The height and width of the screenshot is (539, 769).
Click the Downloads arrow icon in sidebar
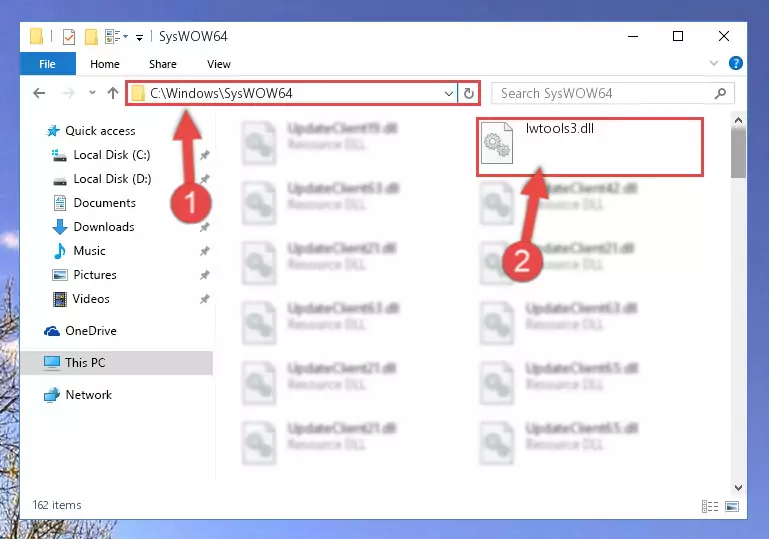point(60,227)
